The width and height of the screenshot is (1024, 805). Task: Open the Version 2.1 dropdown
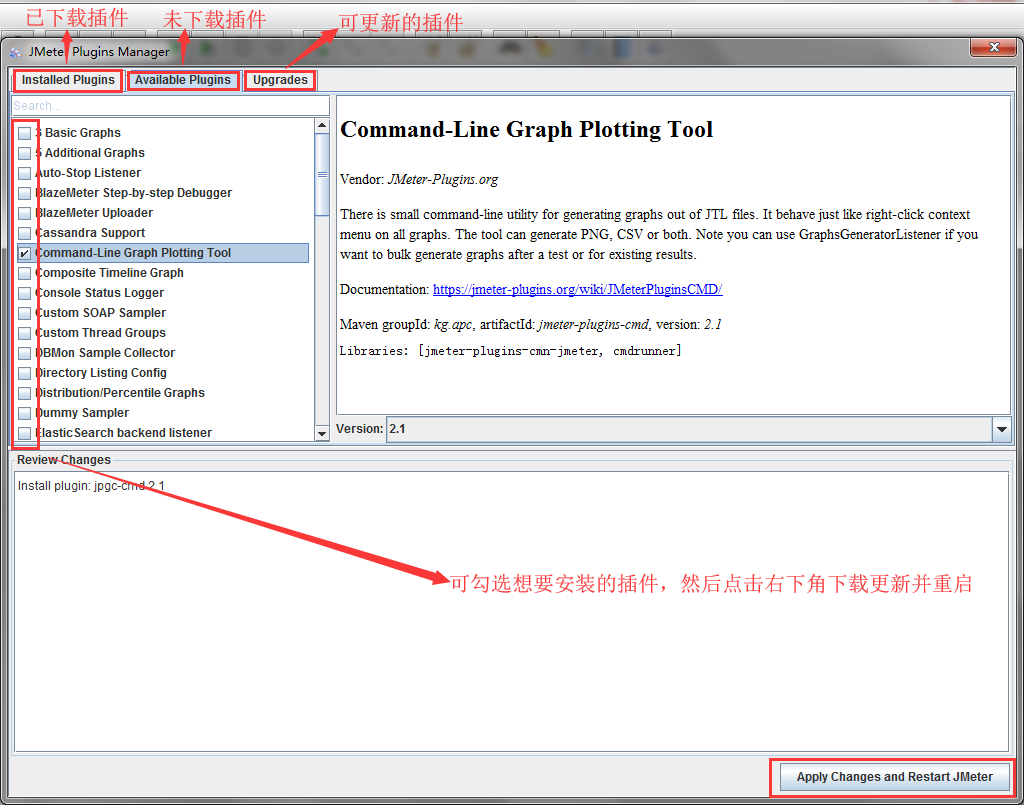[699, 429]
